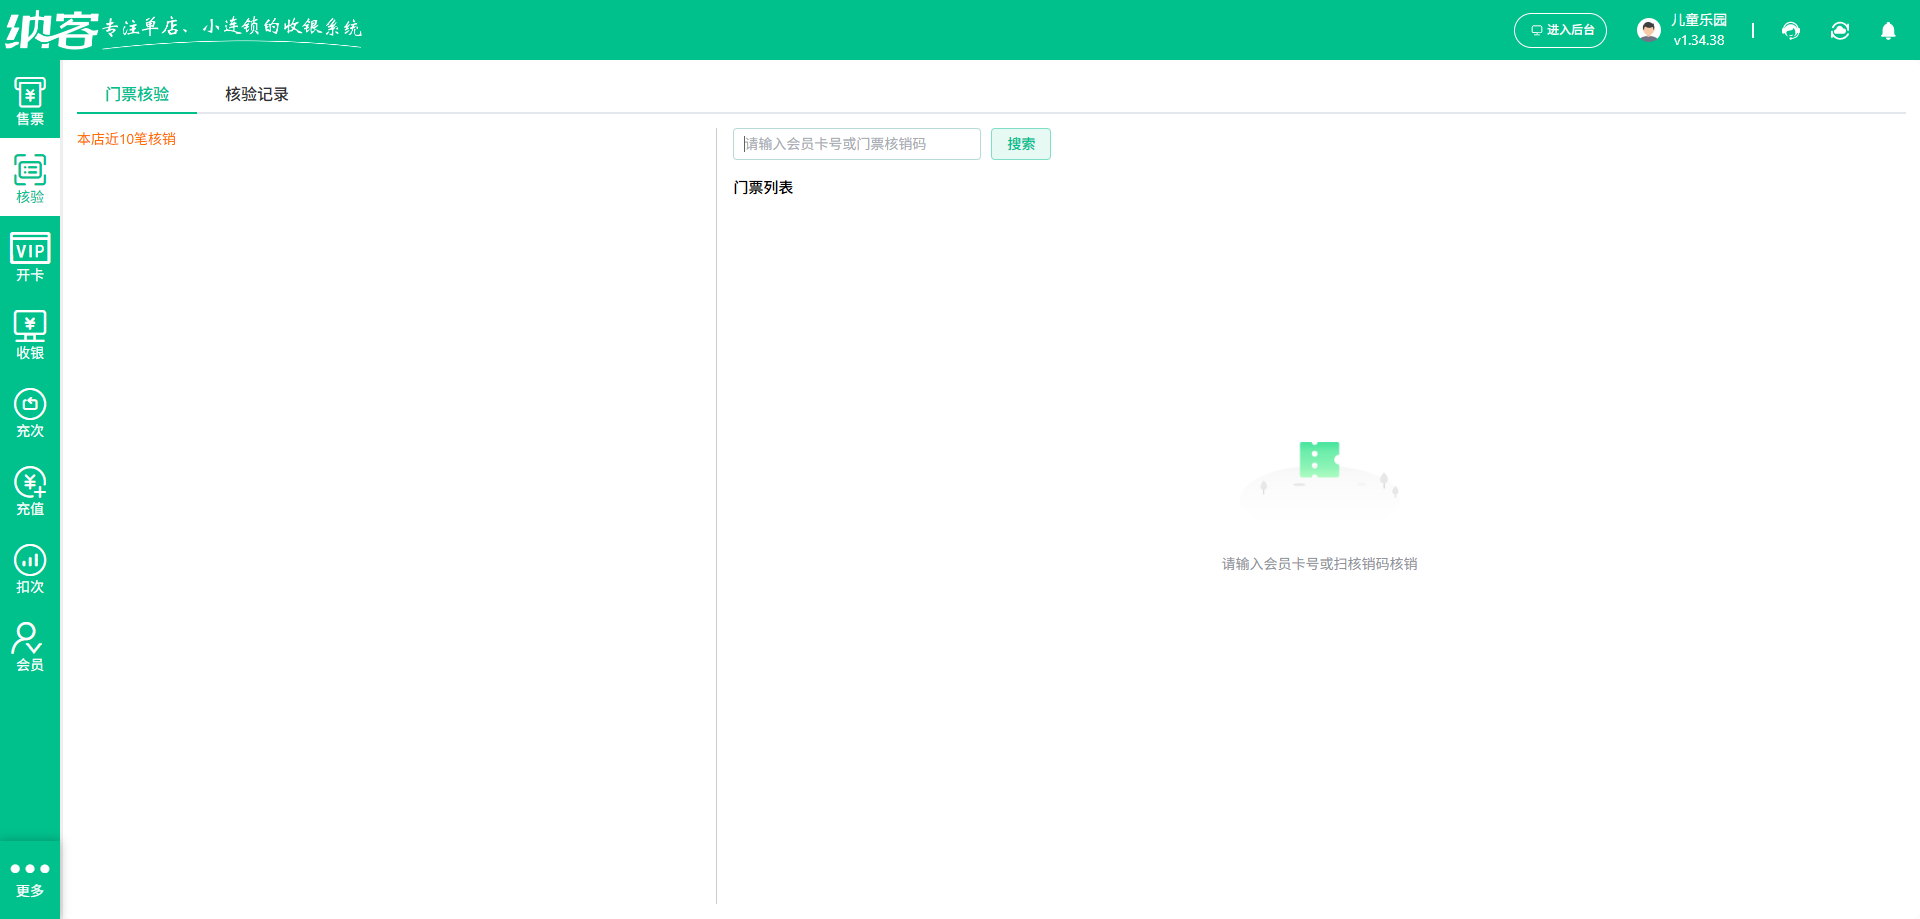Open the 充次 recharge times icon
The image size is (1920, 919).
[x=30, y=413]
